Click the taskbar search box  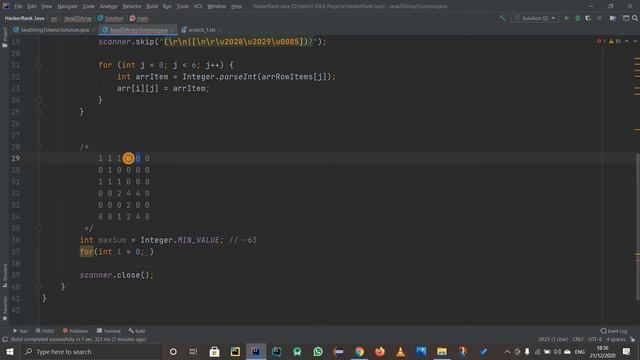coord(91,351)
